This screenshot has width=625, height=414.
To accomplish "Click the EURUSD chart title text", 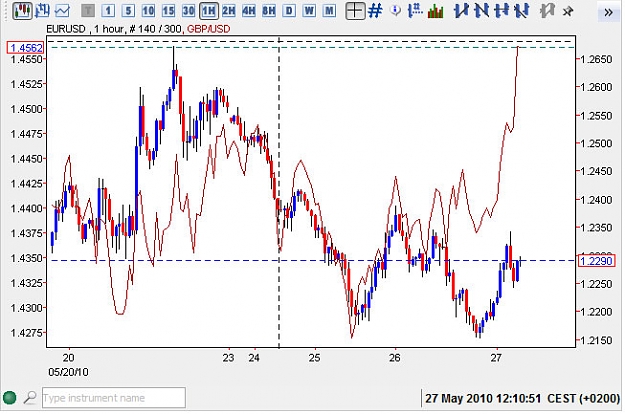I will (66, 29).
